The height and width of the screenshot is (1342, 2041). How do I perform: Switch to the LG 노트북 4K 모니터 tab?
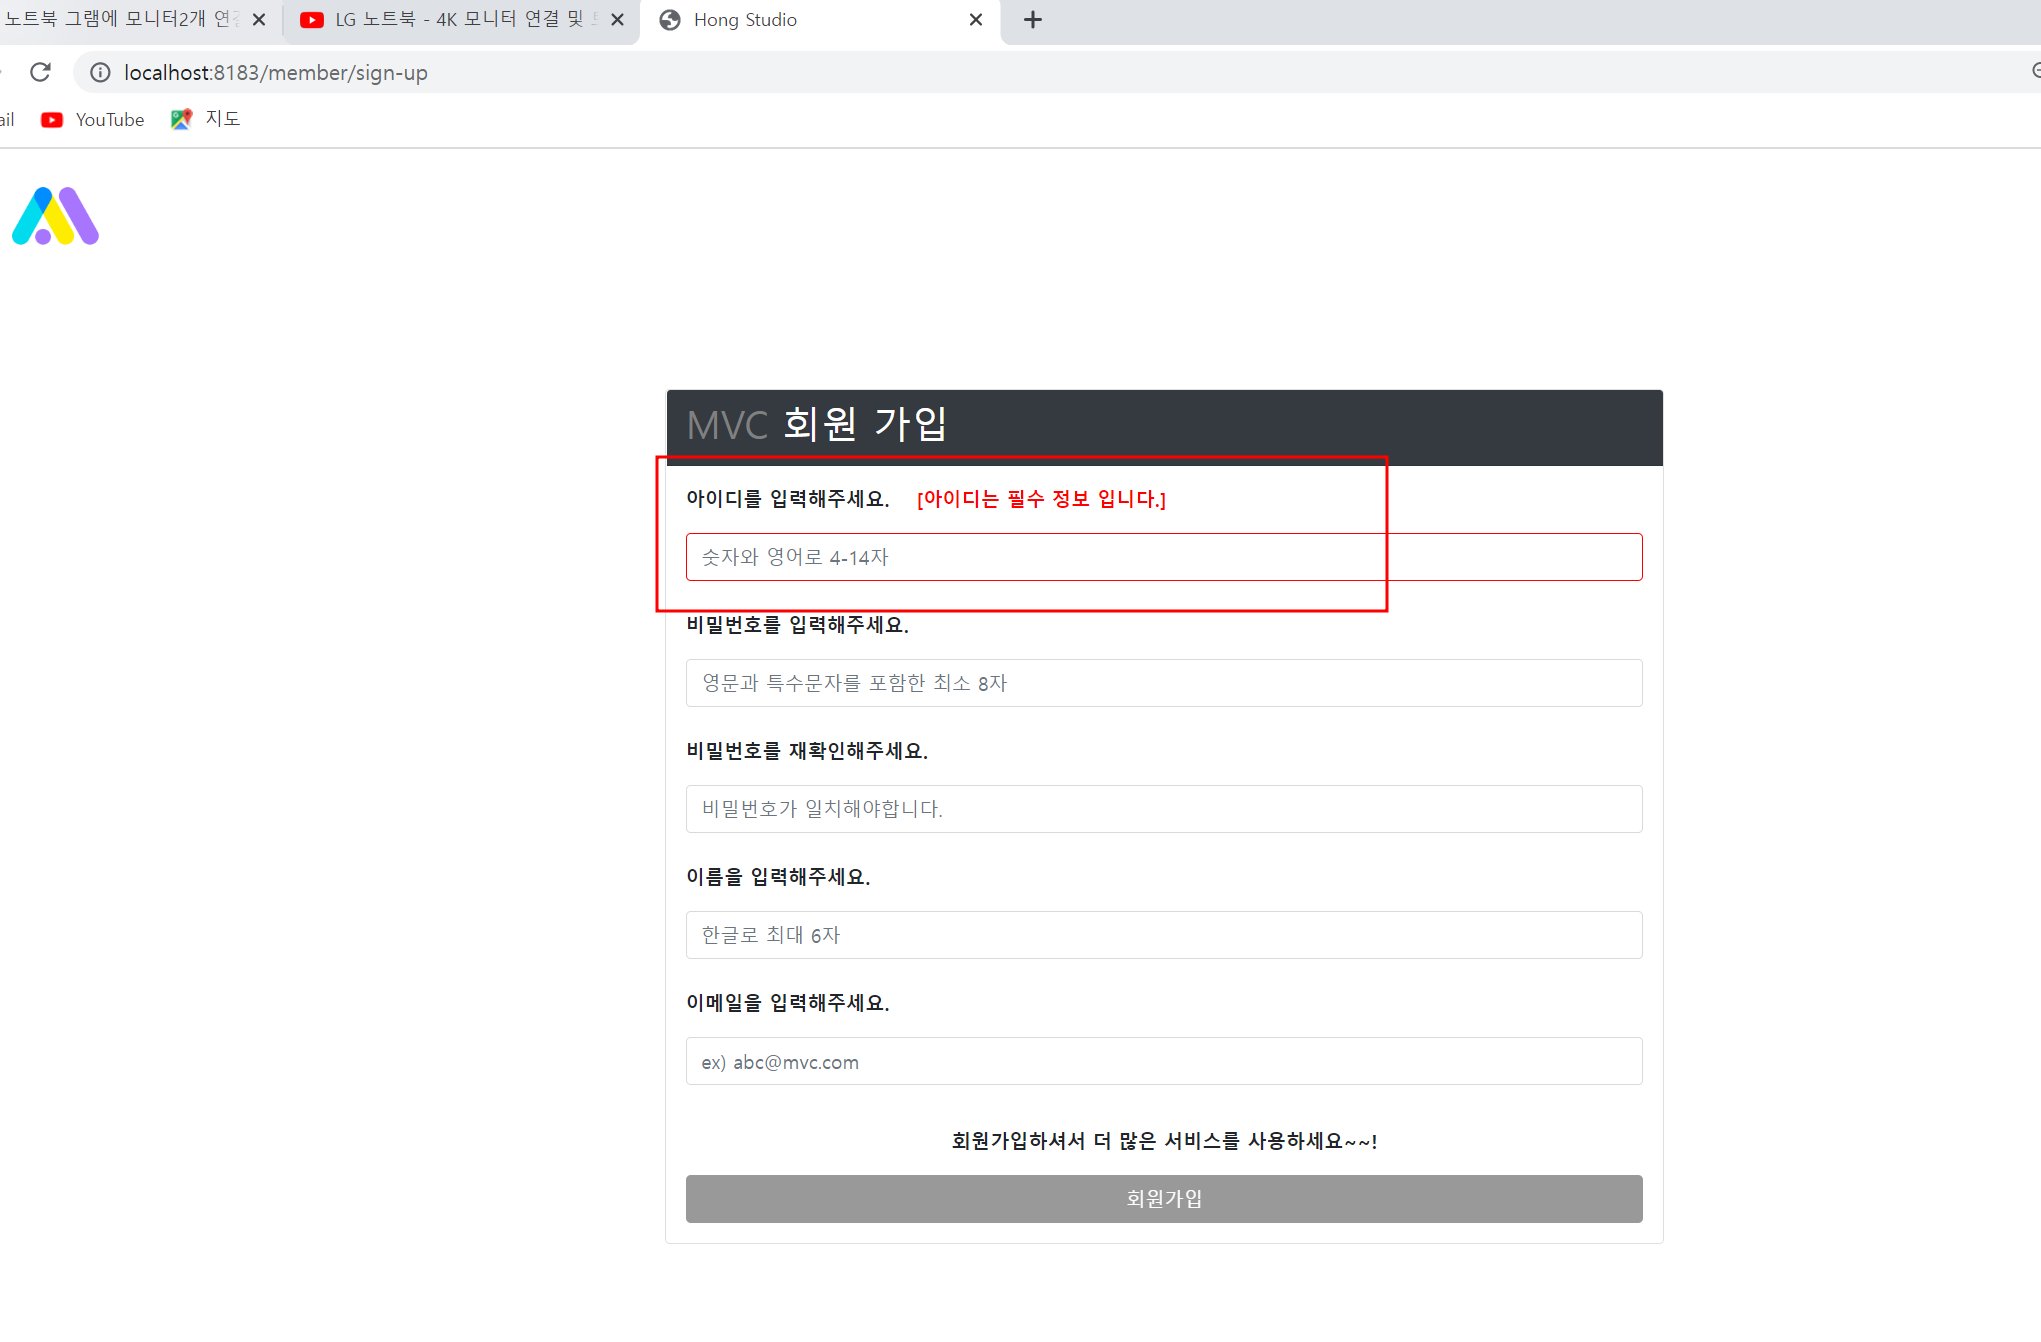pyautogui.click(x=460, y=20)
